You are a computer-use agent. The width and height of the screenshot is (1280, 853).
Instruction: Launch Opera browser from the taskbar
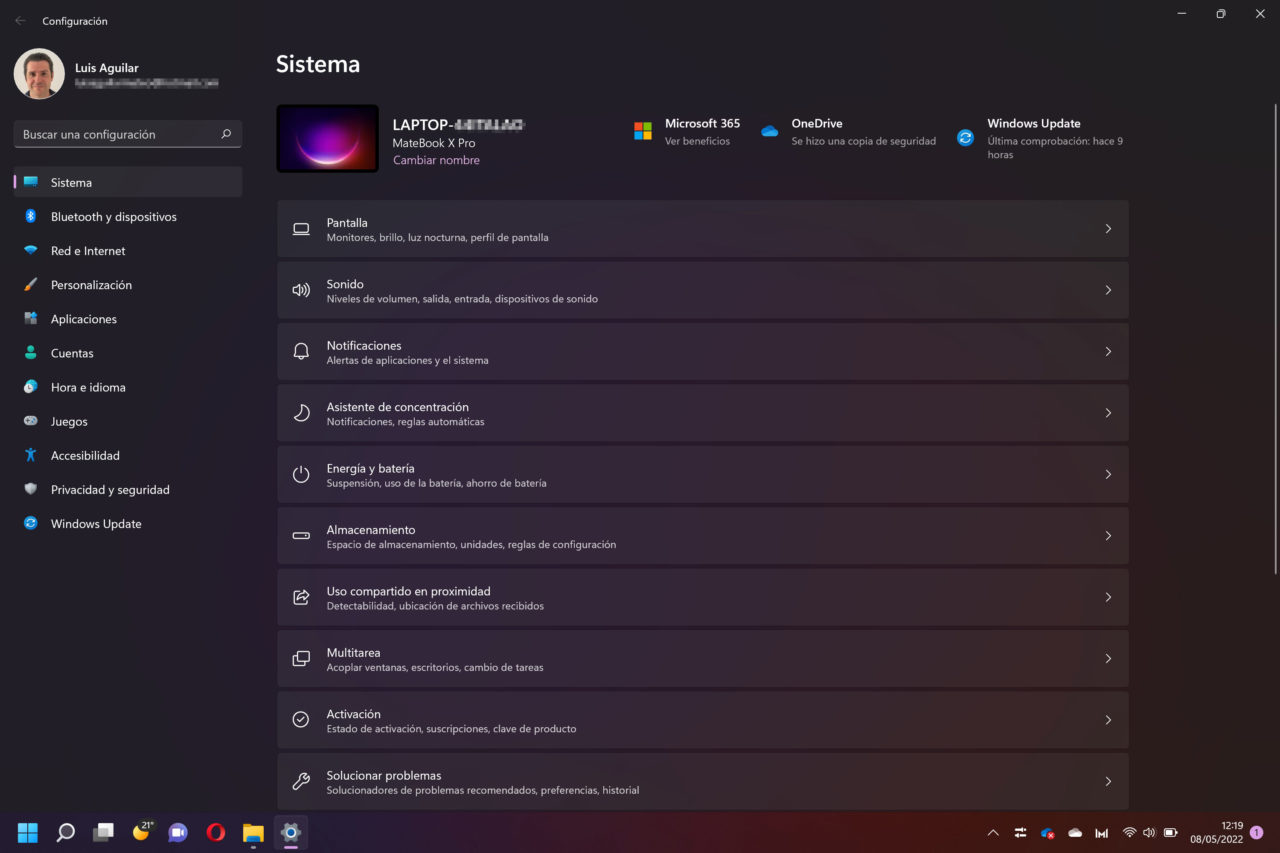[x=216, y=832]
